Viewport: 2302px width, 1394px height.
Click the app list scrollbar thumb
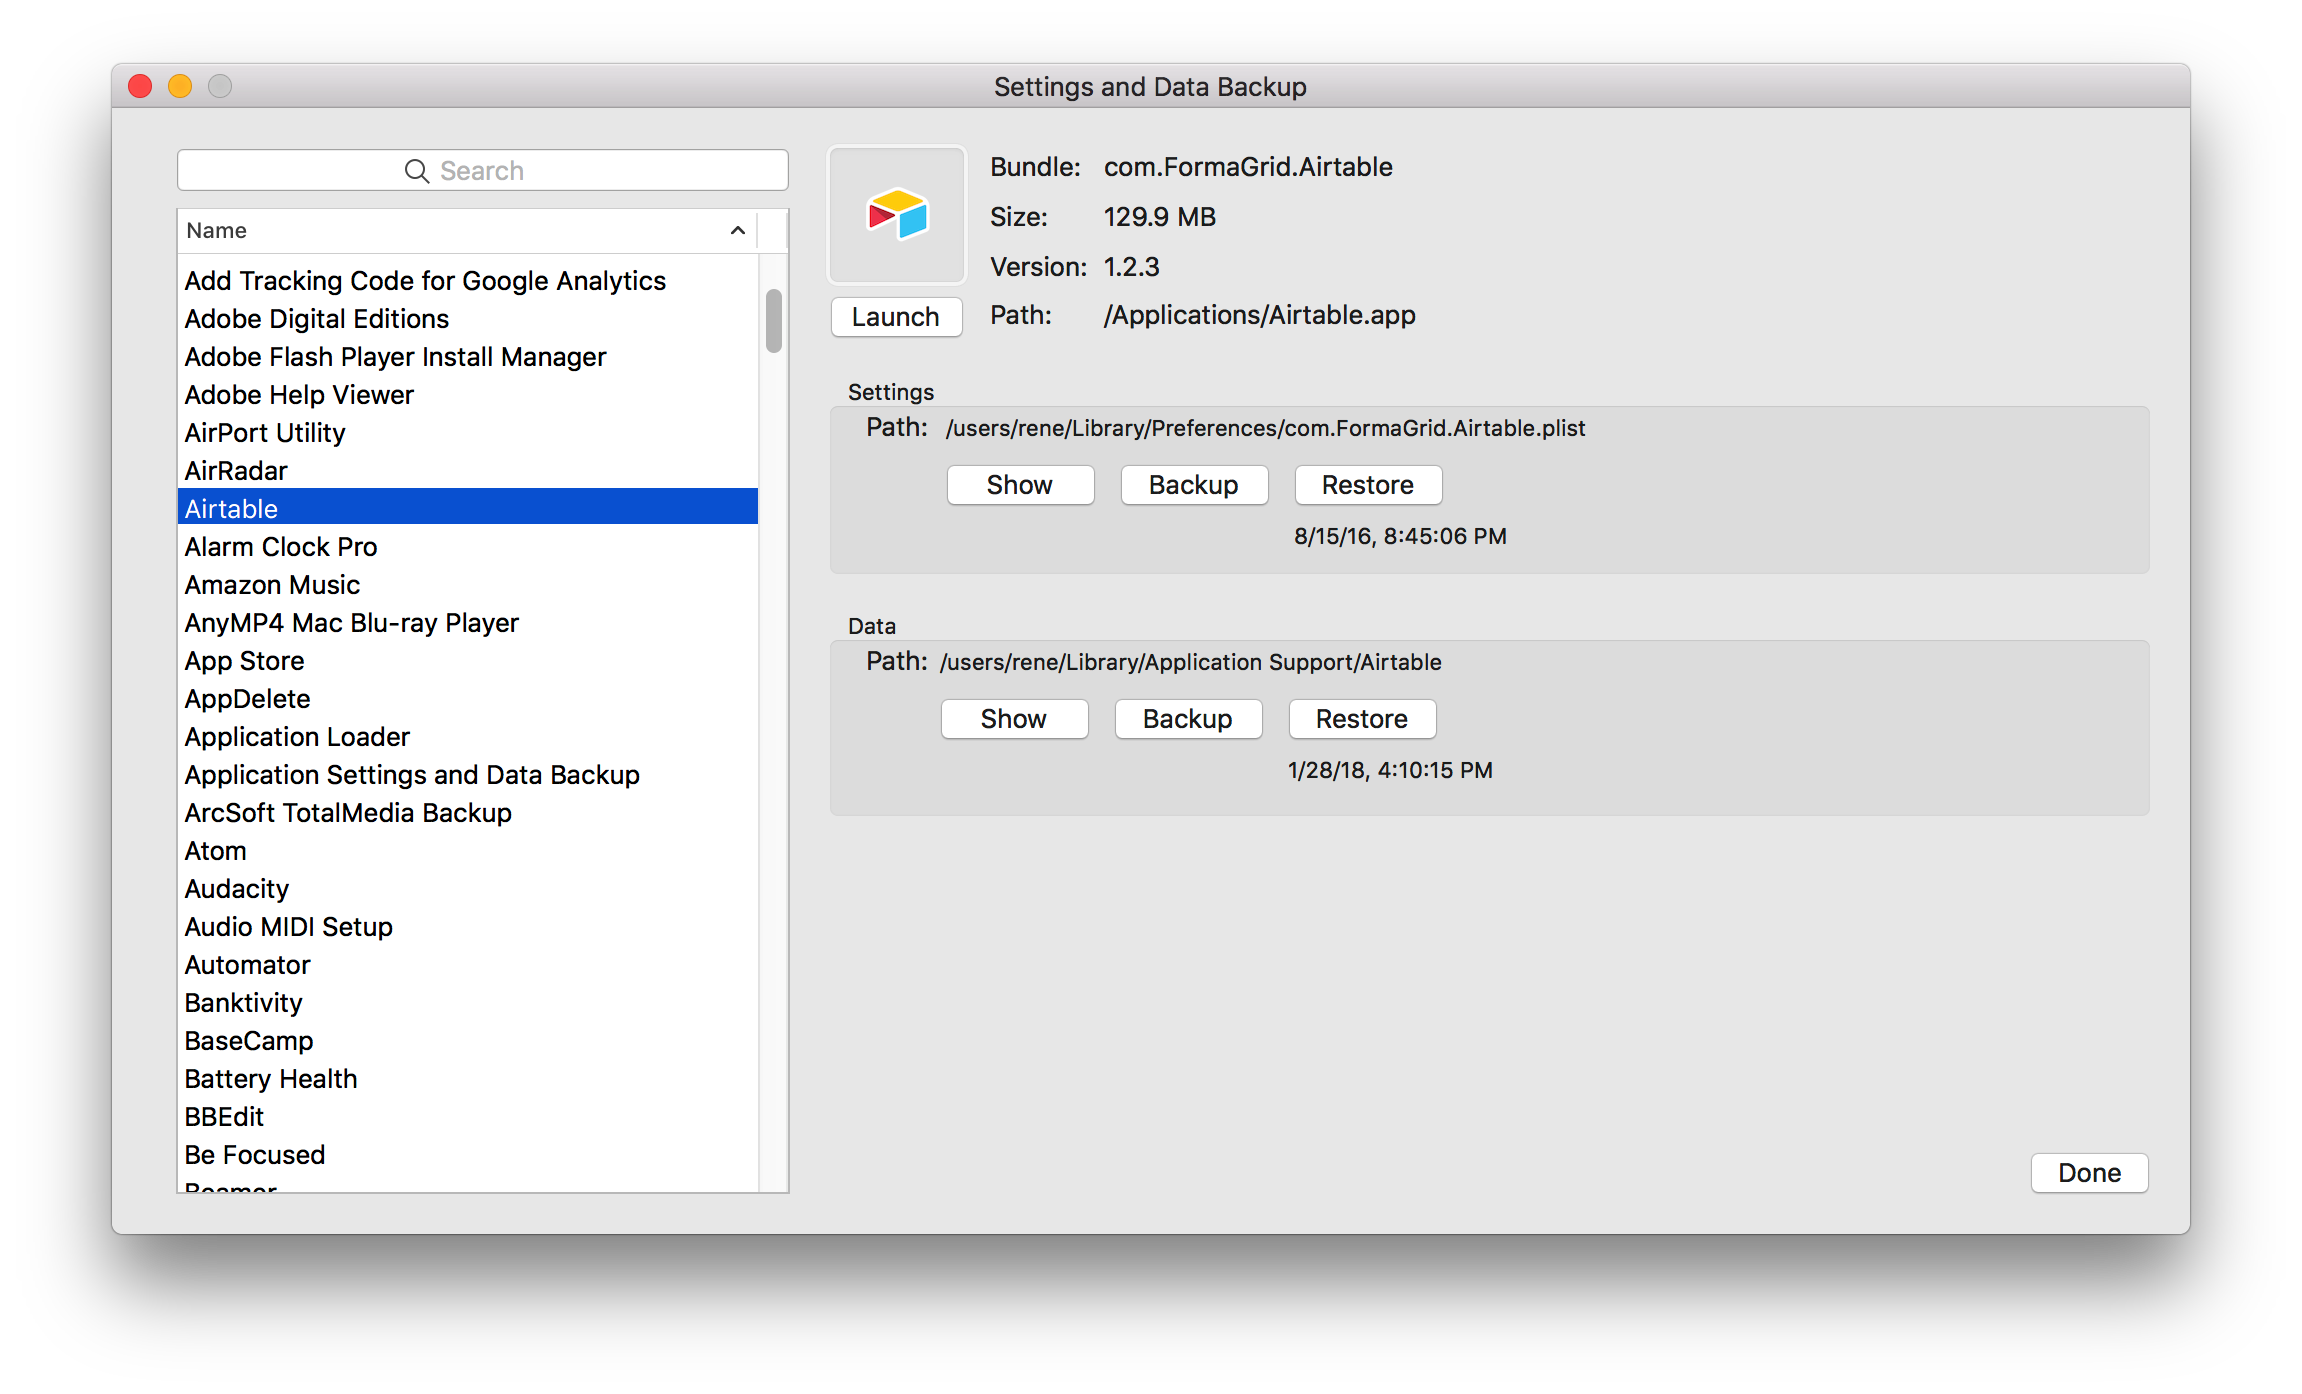point(773,321)
